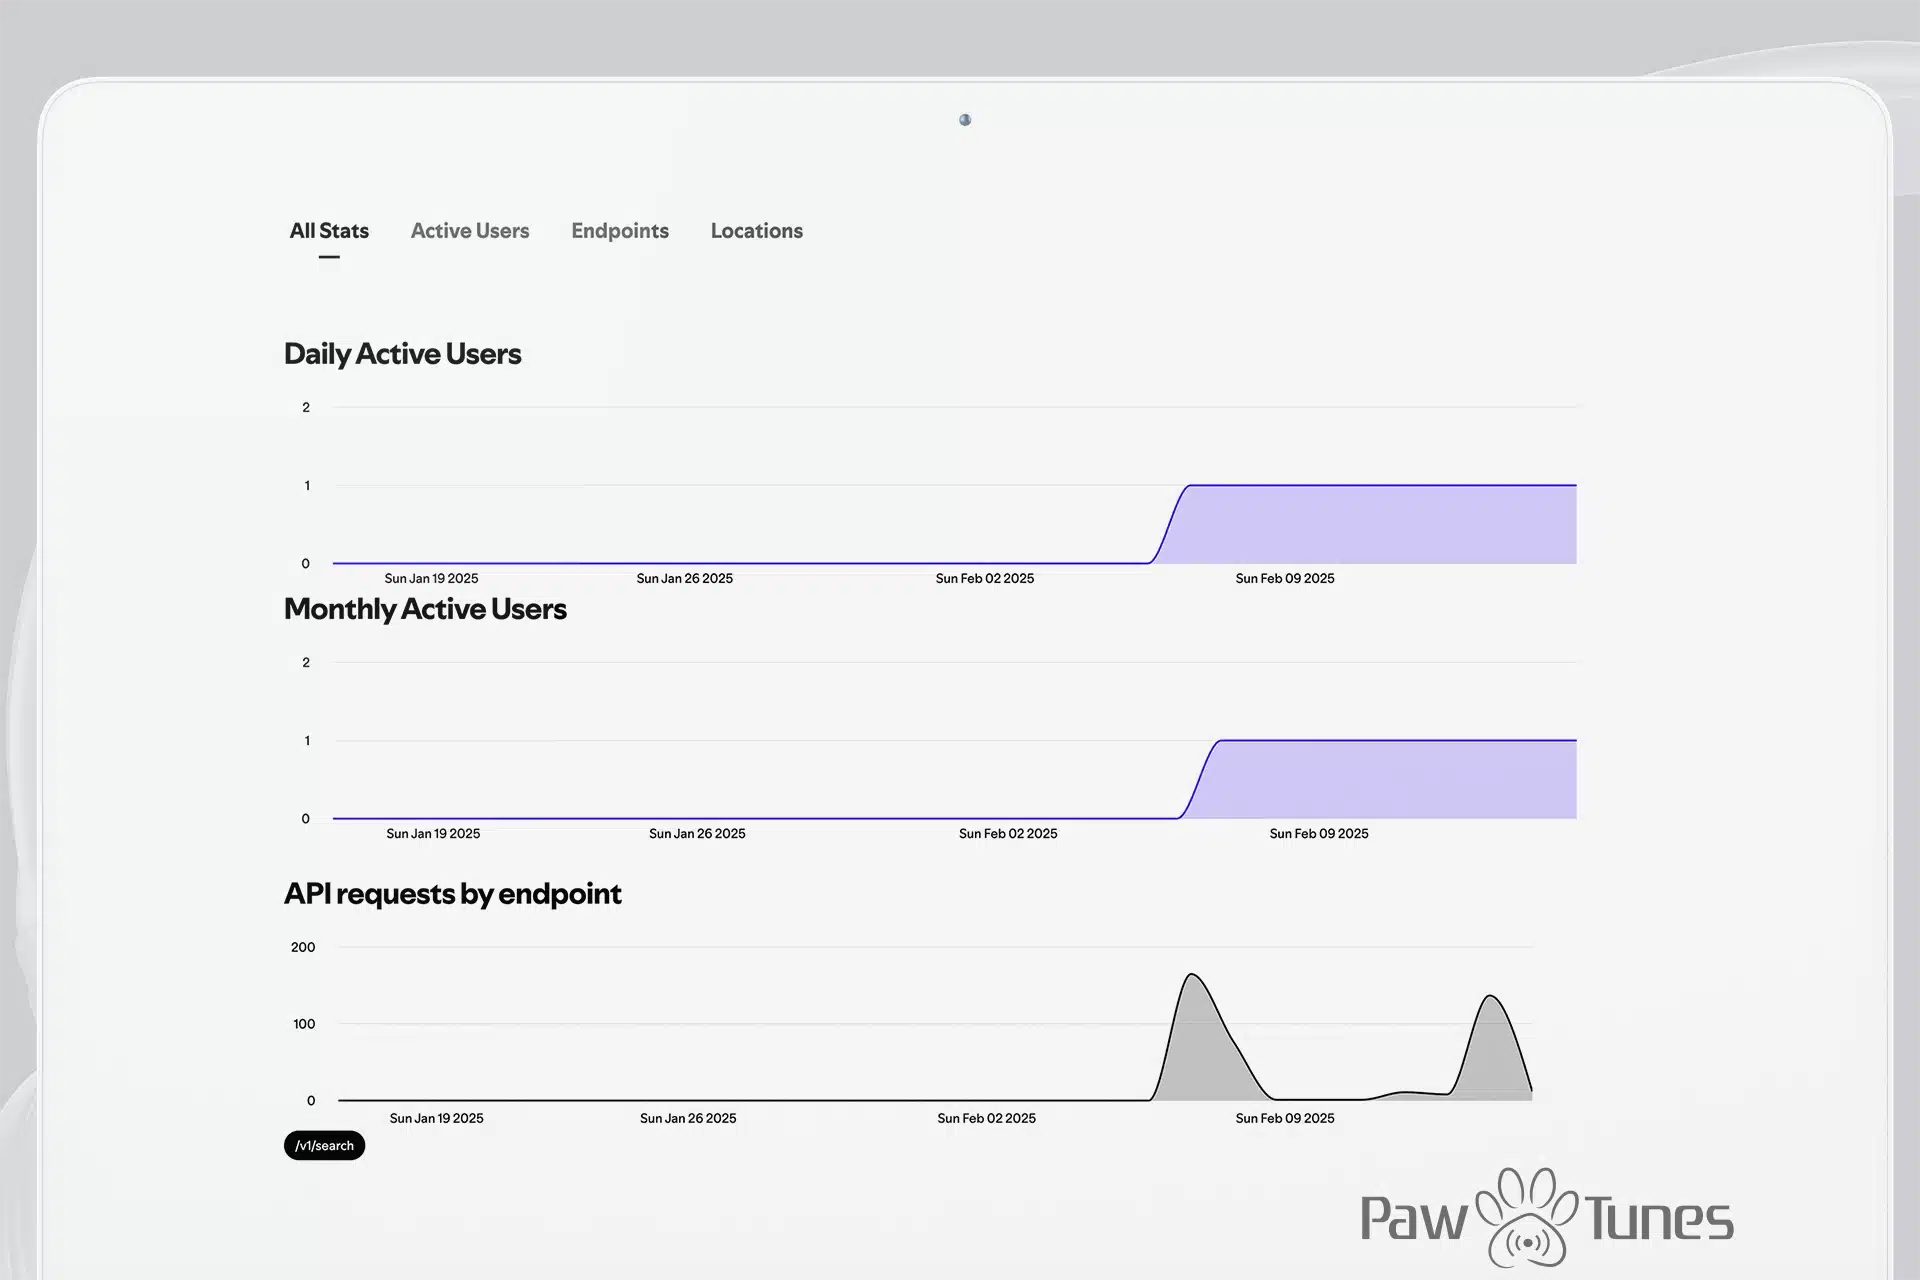Screen dimensions: 1920x1280
Task: Click Sun Jan 19 2025 label under Monthly Active Users
Action: [433, 833]
